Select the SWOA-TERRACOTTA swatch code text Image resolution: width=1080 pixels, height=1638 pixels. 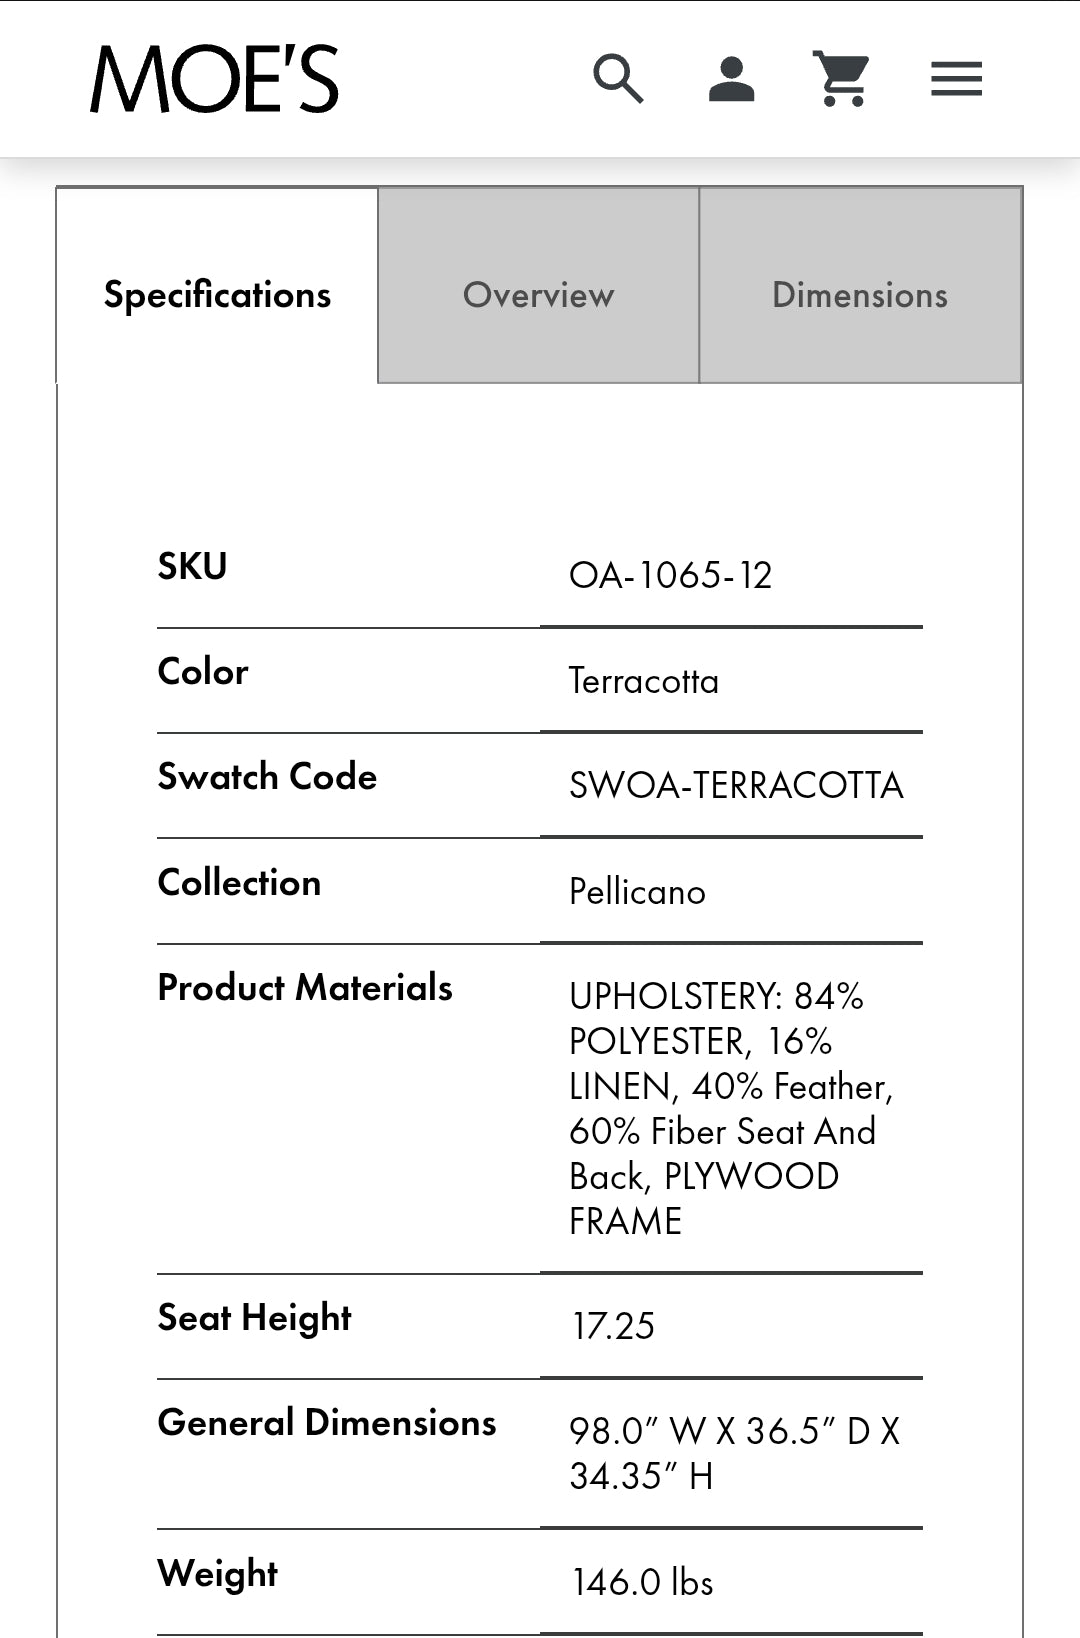(736, 786)
